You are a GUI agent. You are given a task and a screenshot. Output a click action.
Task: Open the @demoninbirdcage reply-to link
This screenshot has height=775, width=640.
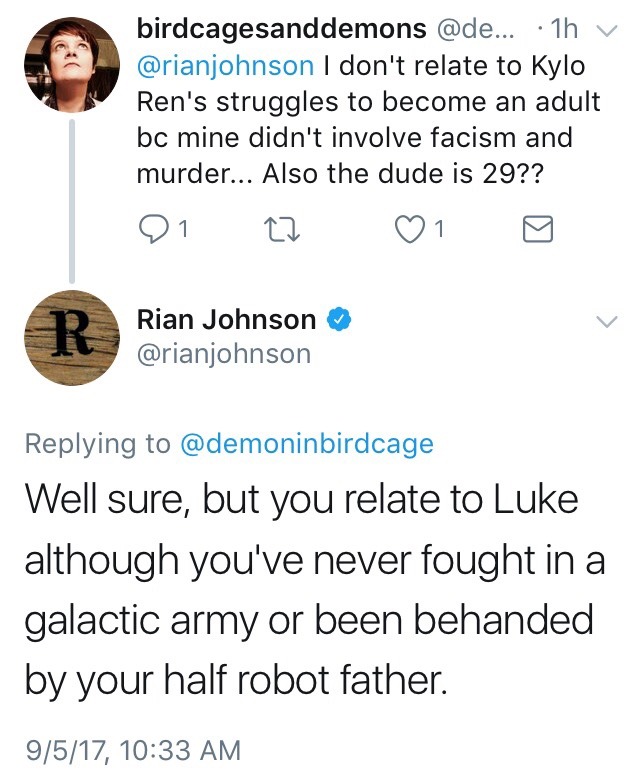(306, 444)
